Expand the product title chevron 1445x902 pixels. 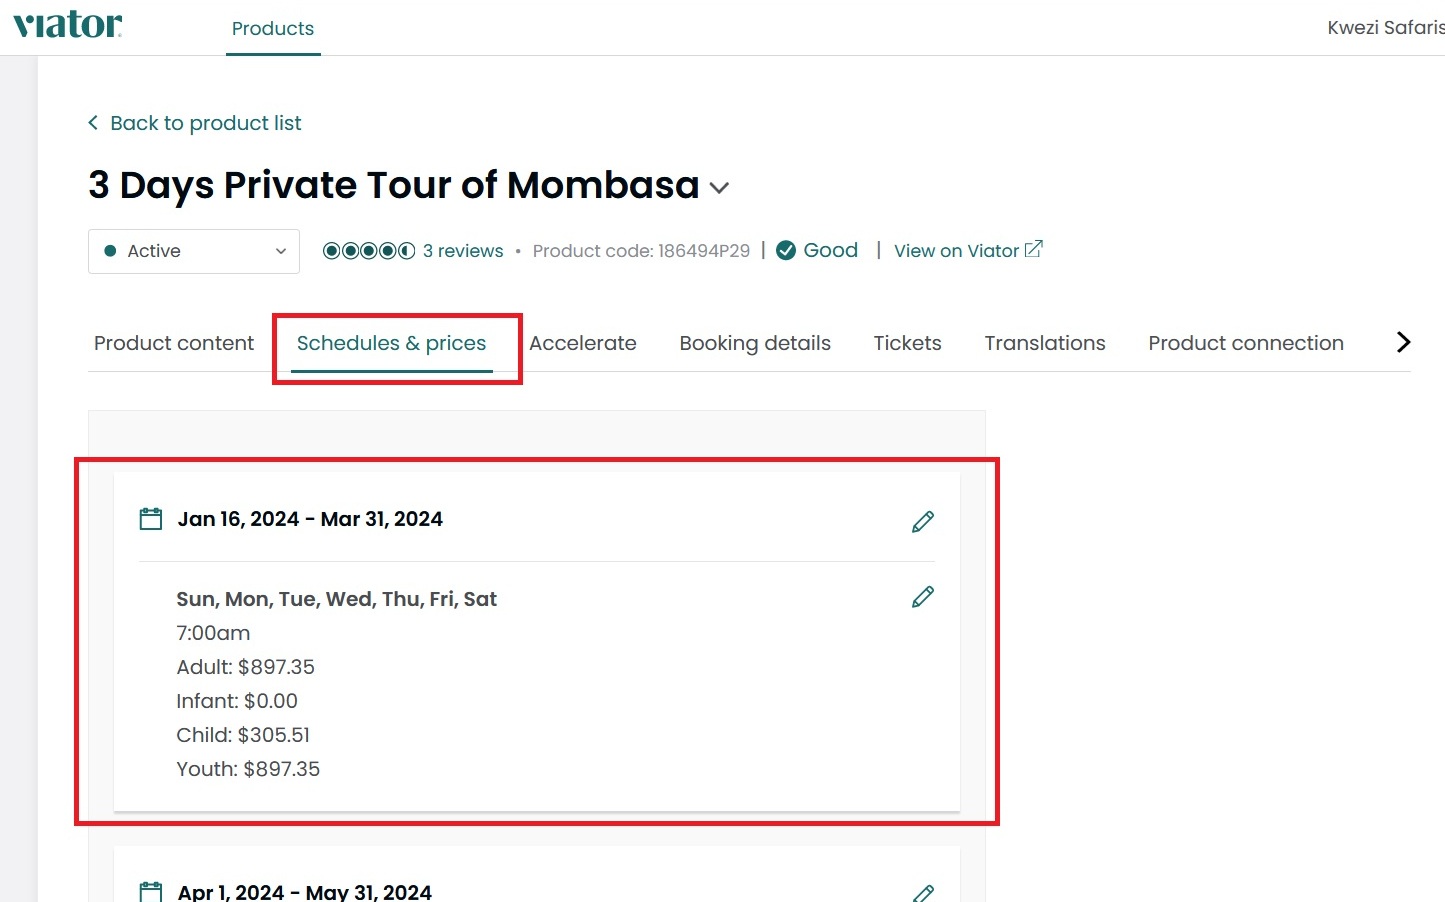719,188
